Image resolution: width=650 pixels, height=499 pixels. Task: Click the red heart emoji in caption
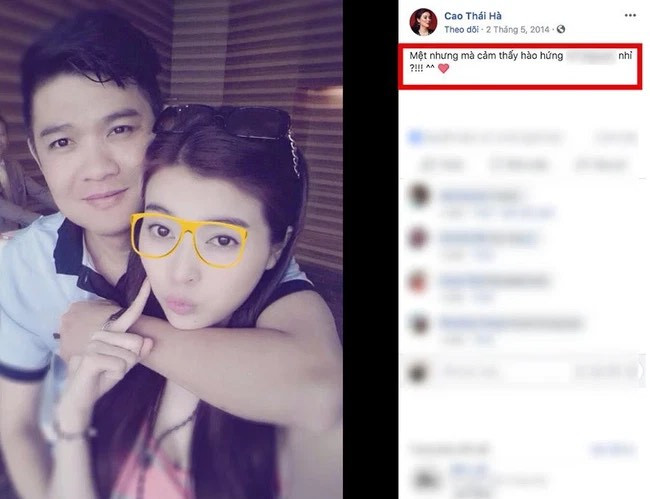pyautogui.click(x=444, y=68)
